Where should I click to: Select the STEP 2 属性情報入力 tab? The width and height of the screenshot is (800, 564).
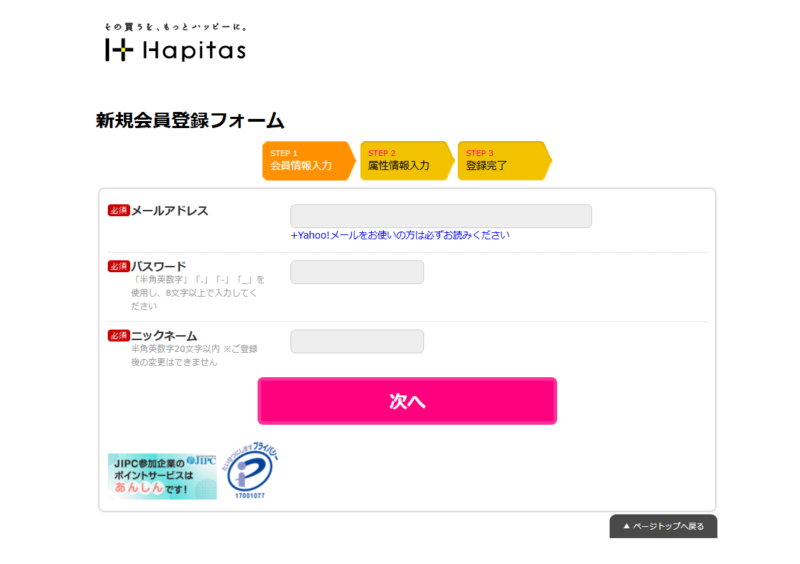[x=402, y=160]
